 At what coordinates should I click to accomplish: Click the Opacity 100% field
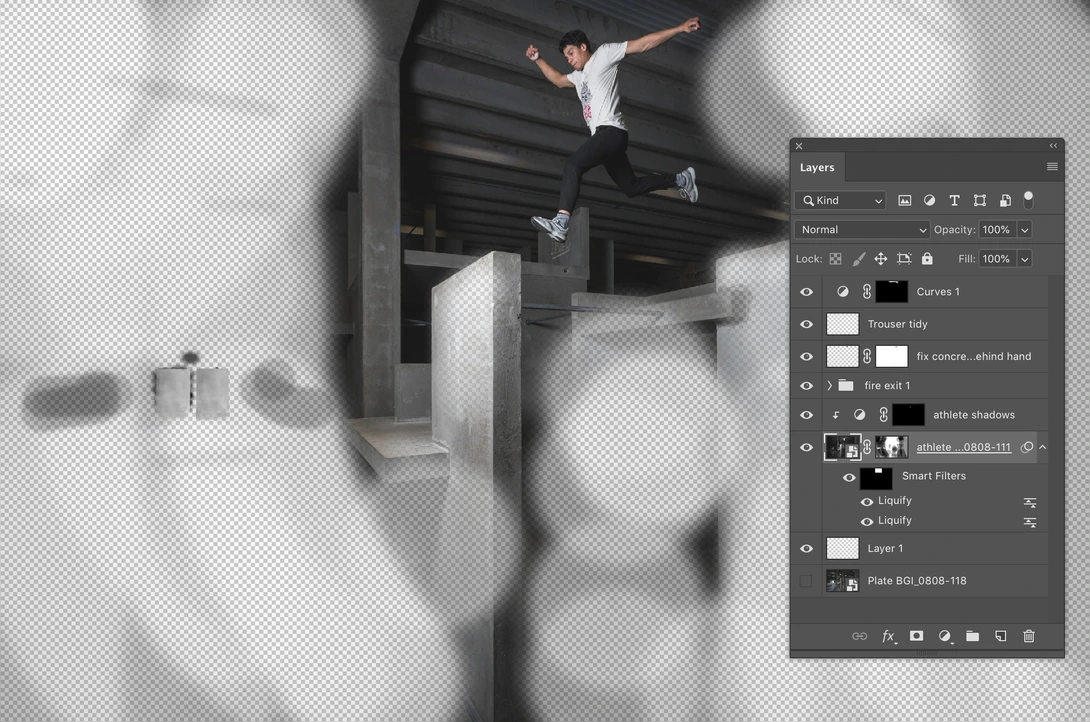click(x=997, y=229)
